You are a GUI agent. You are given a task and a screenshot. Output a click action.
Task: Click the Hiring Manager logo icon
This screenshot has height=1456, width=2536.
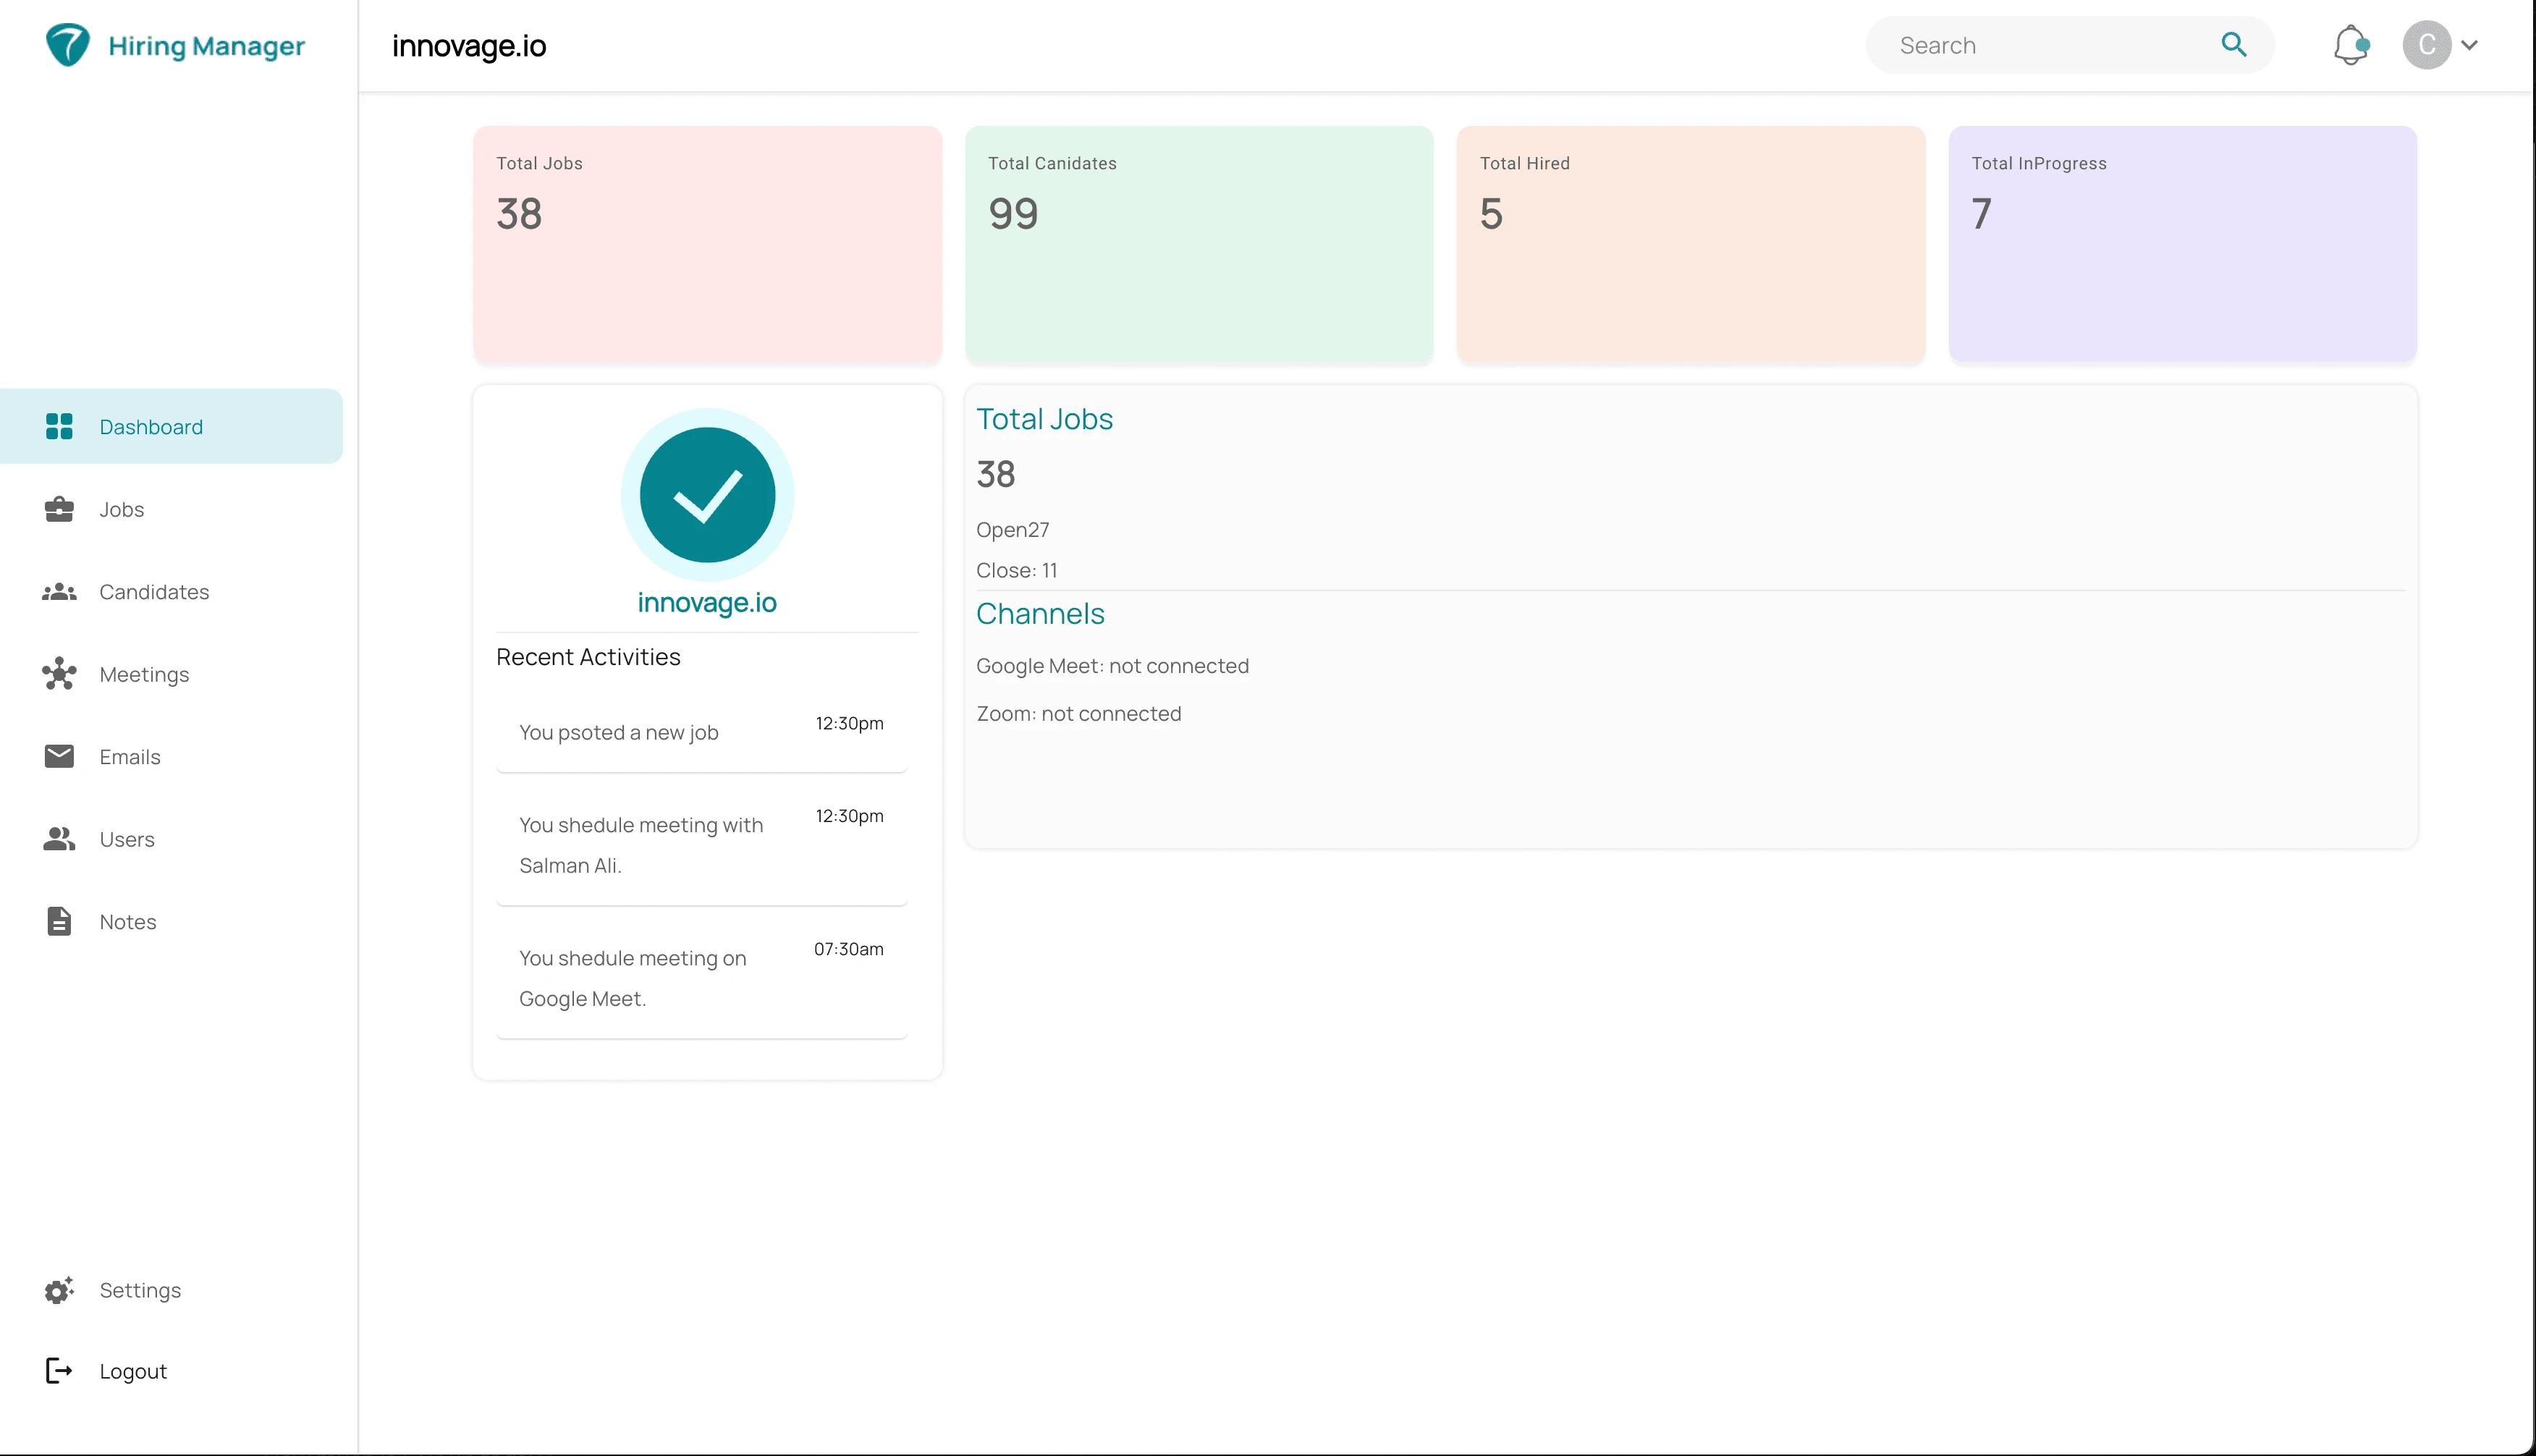pyautogui.click(x=68, y=45)
